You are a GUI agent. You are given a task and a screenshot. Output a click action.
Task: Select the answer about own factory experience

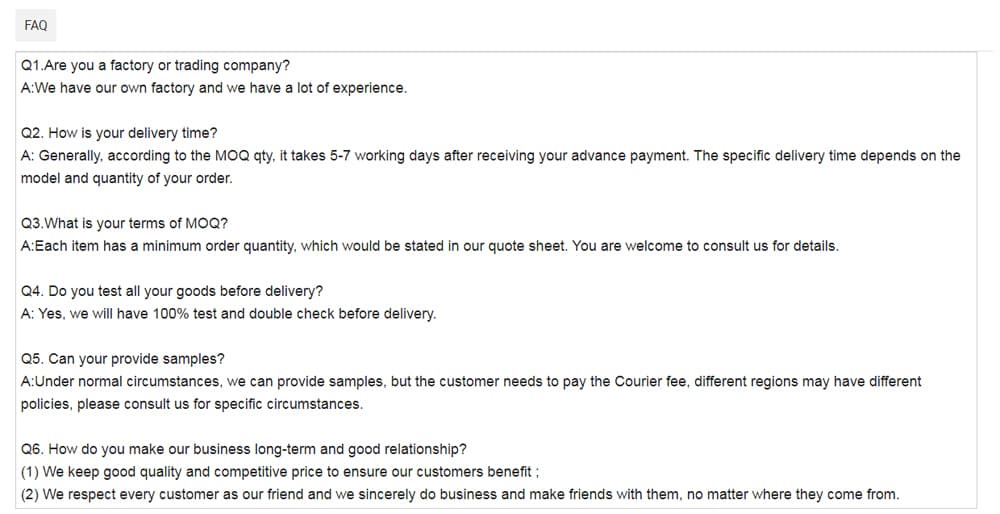[214, 88]
